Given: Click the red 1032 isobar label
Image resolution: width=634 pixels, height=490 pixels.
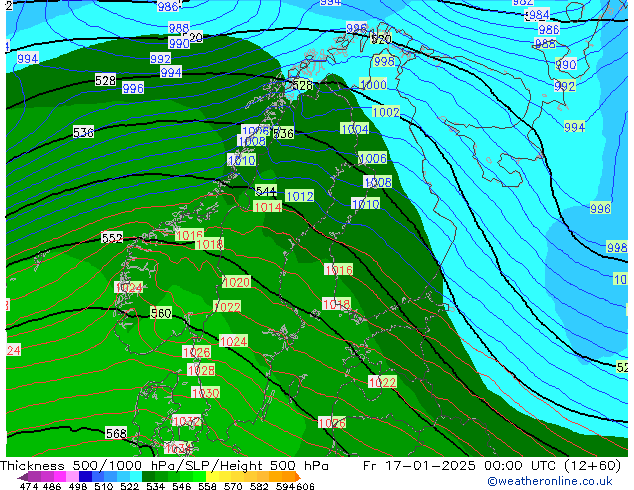Looking at the screenshot, I should pos(186,421).
